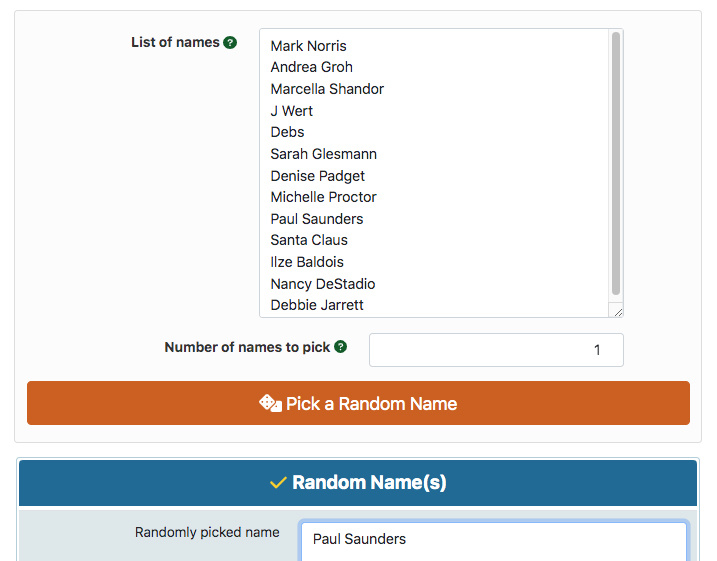Click the dice icon on the orange button
The image size is (717, 561).
coord(270,404)
